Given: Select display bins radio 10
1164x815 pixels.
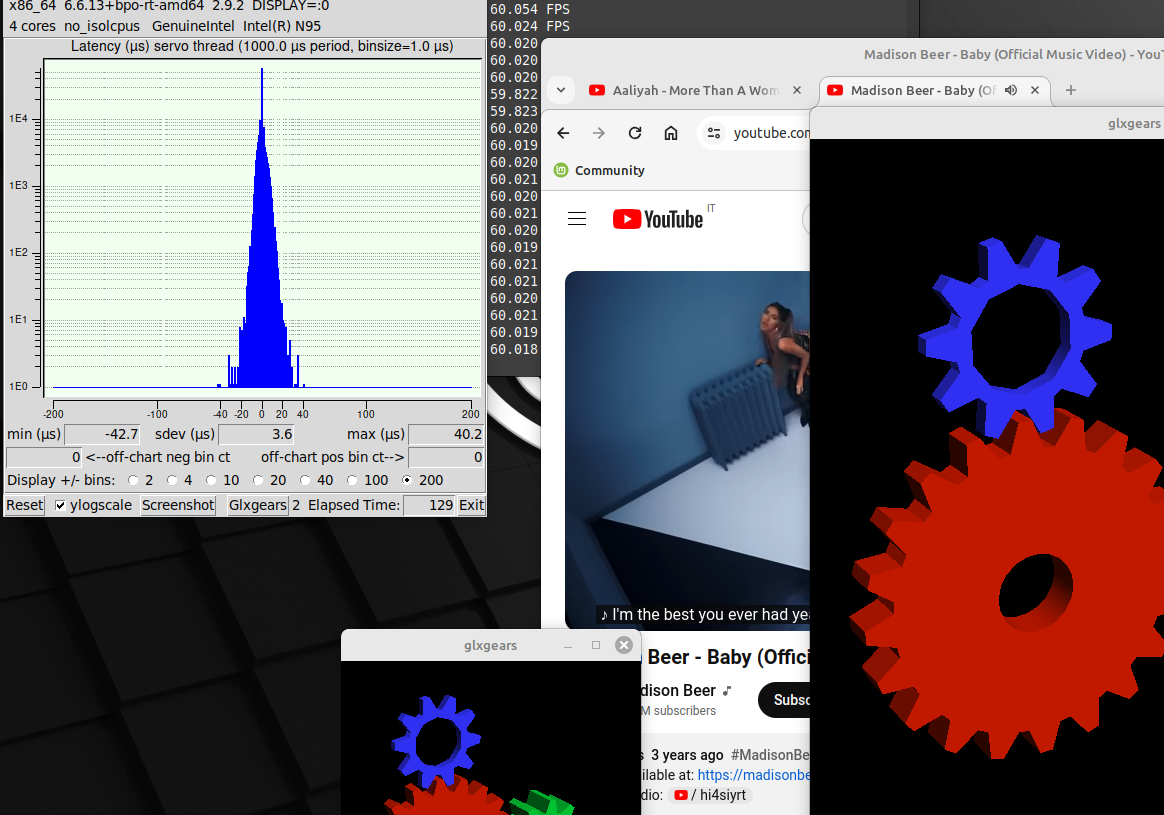Looking at the screenshot, I should pos(212,480).
